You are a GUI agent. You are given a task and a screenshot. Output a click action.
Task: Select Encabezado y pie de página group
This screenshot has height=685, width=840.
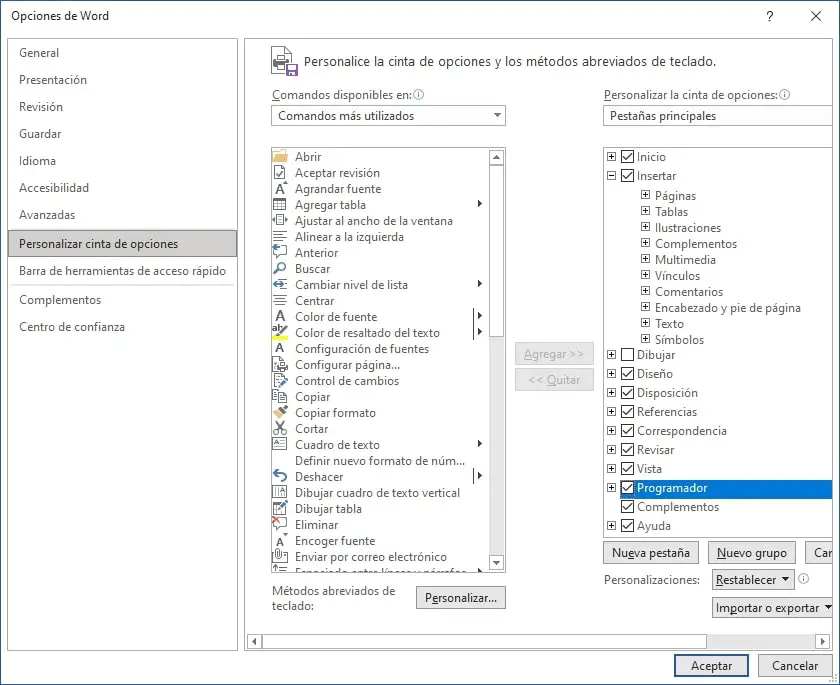(x=728, y=308)
